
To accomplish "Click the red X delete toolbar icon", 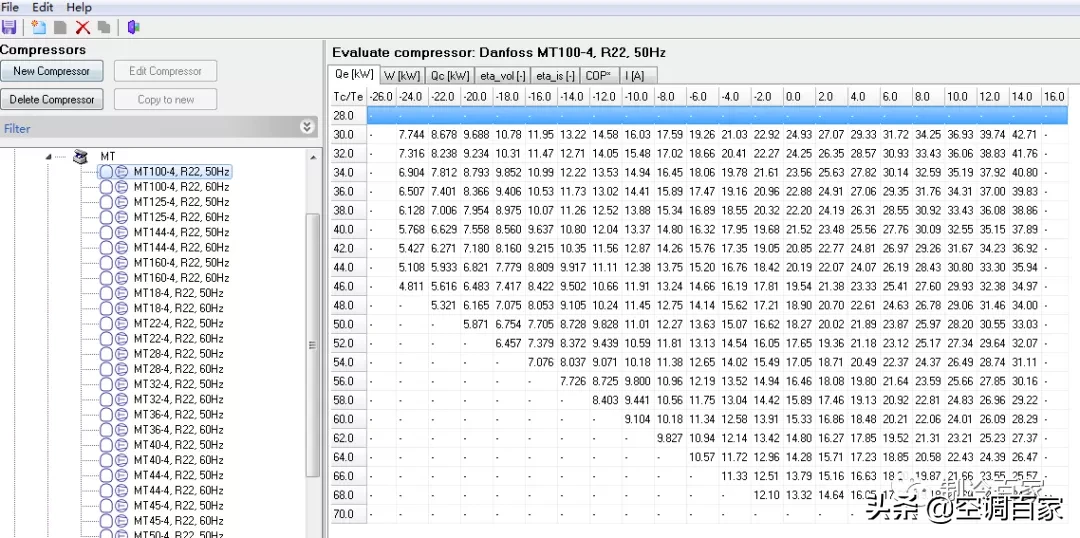I will click(83, 28).
